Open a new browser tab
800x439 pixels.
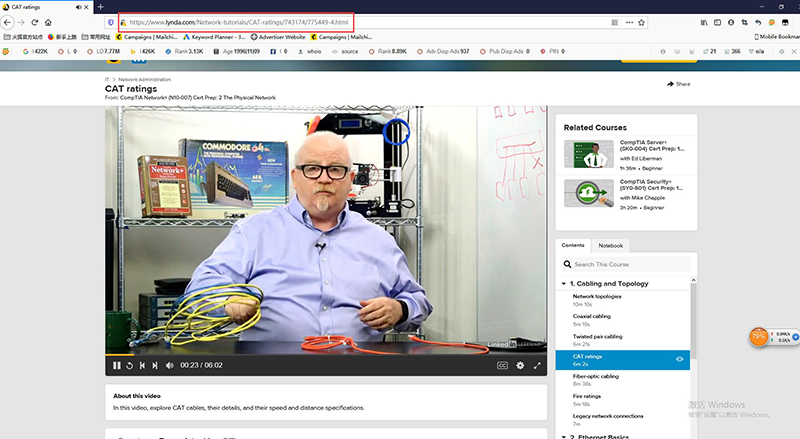(101, 7)
